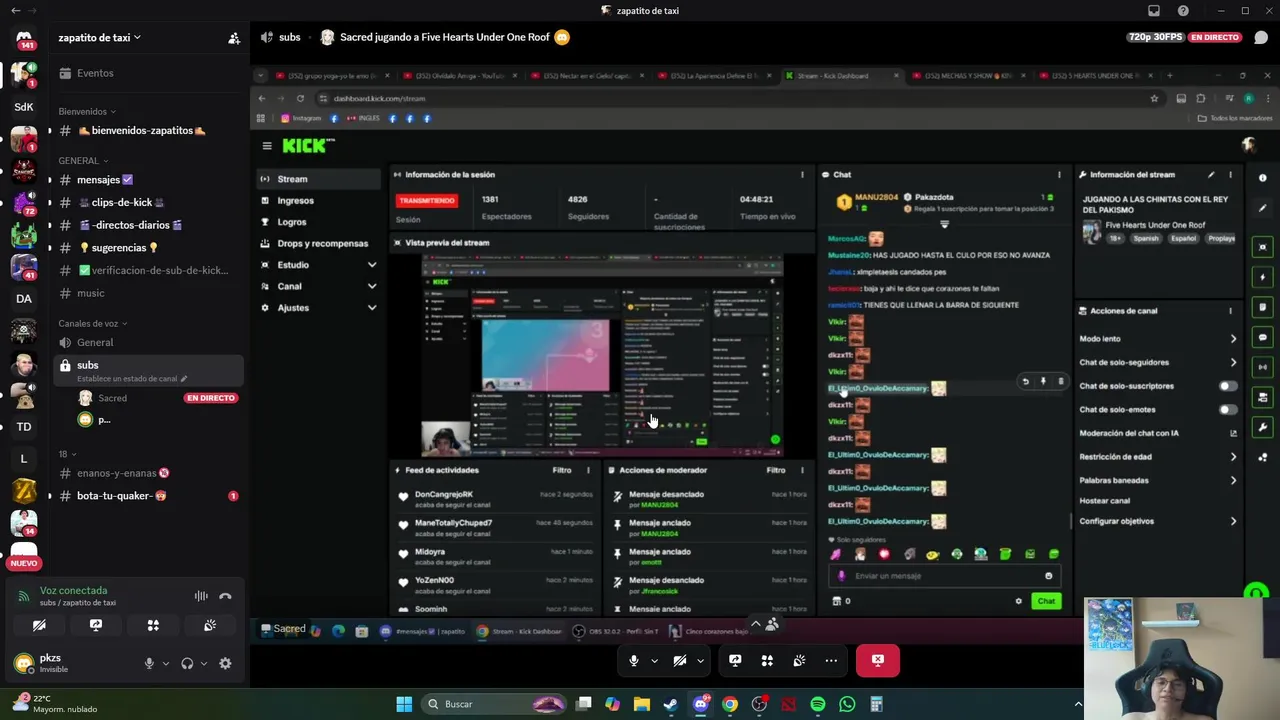Open the bota-tu-quaker channel
Image resolution: width=1280 pixels, height=720 pixels.
click(x=148, y=496)
